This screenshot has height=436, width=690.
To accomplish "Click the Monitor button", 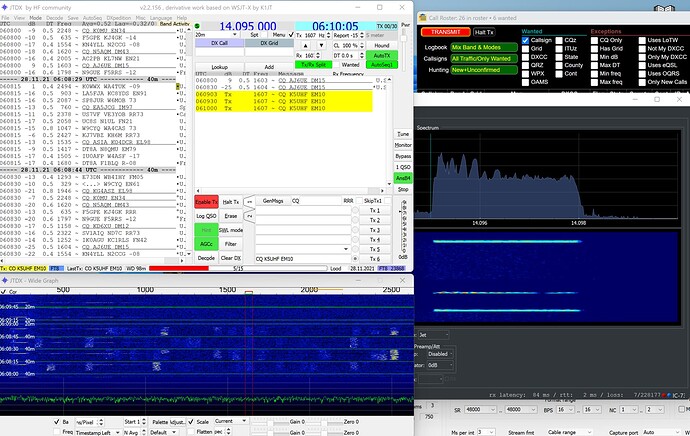I will (x=403, y=145).
